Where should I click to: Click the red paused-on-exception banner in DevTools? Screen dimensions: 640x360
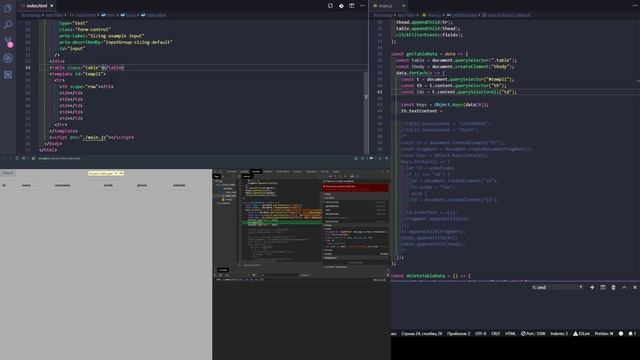pyautogui.click(x=355, y=187)
